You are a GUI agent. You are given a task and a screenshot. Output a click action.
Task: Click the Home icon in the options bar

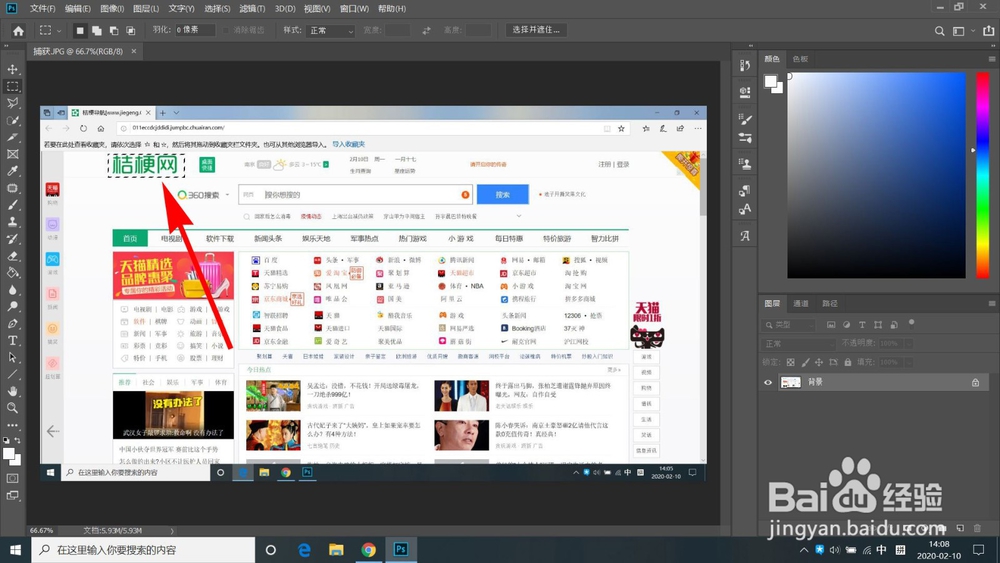coord(18,31)
